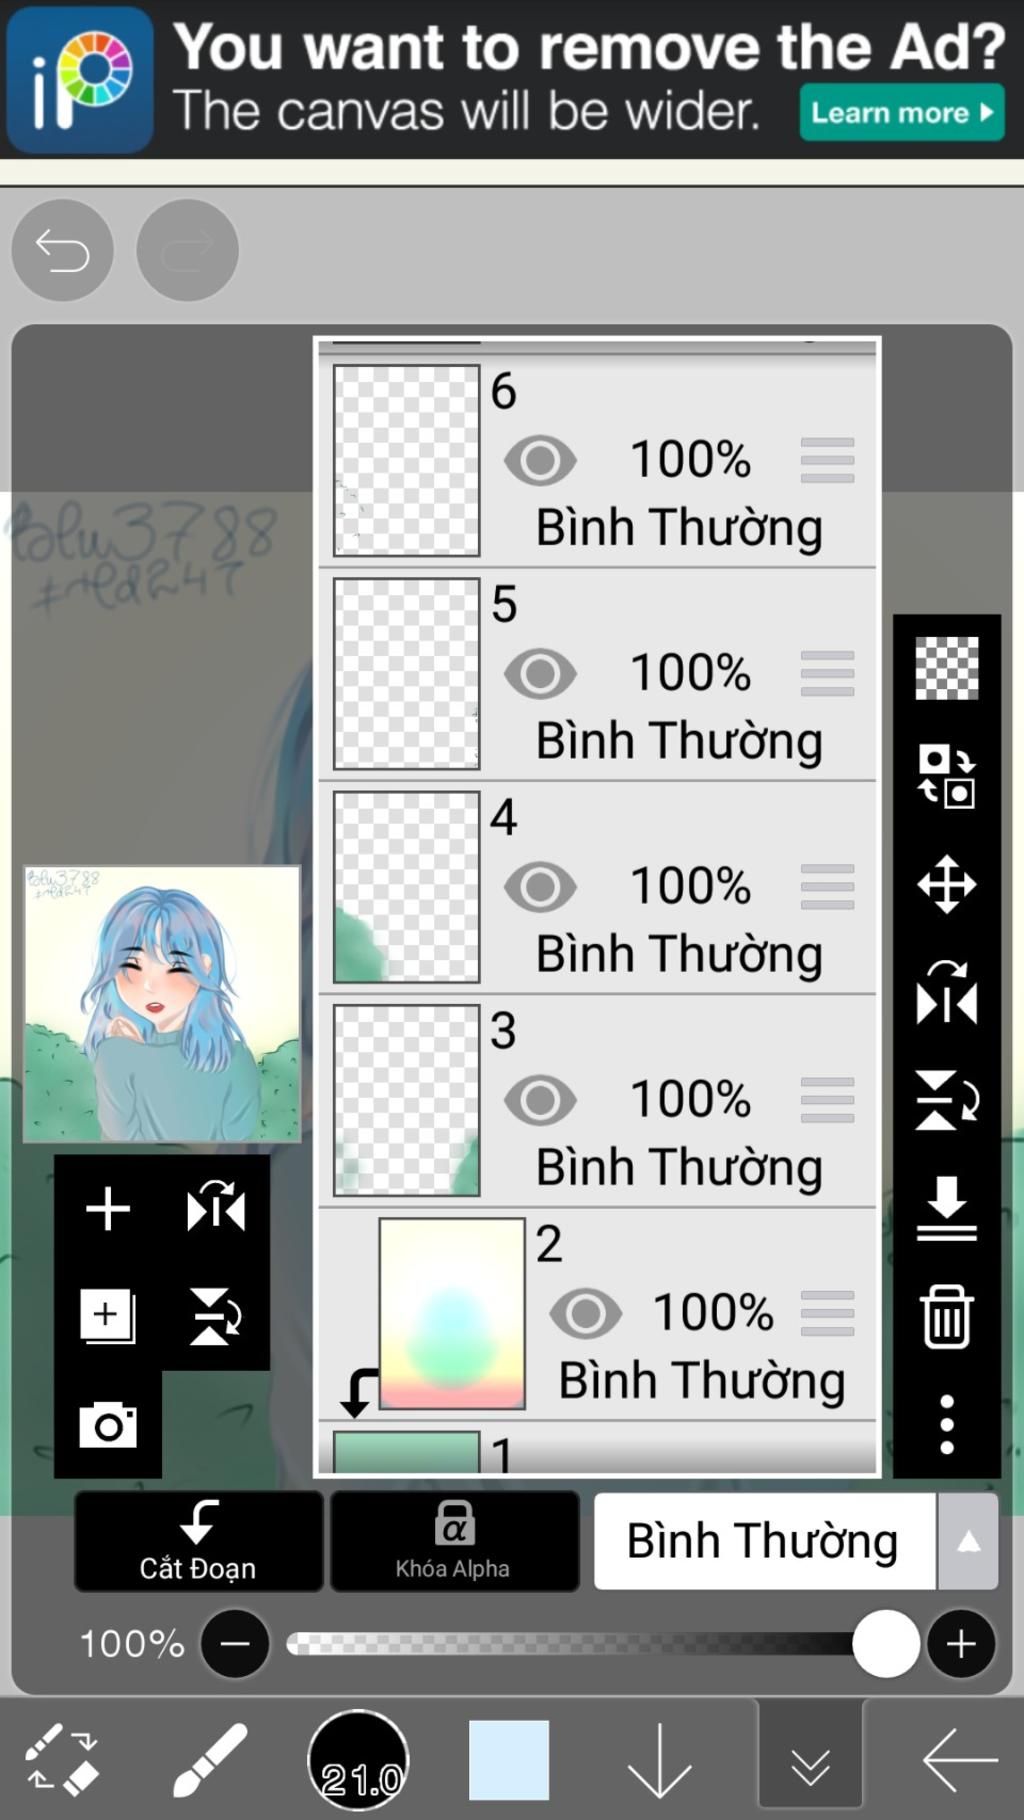1024x1820 pixels.
Task: Select the move transform tool
Action: 946,884
